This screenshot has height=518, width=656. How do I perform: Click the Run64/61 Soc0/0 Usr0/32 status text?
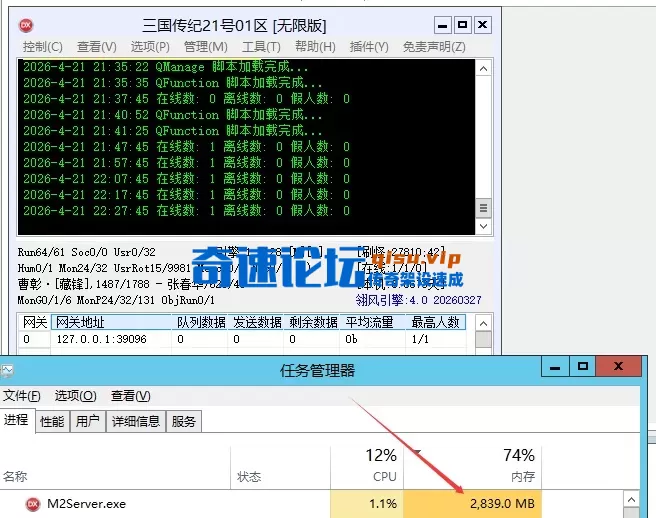click(87, 252)
